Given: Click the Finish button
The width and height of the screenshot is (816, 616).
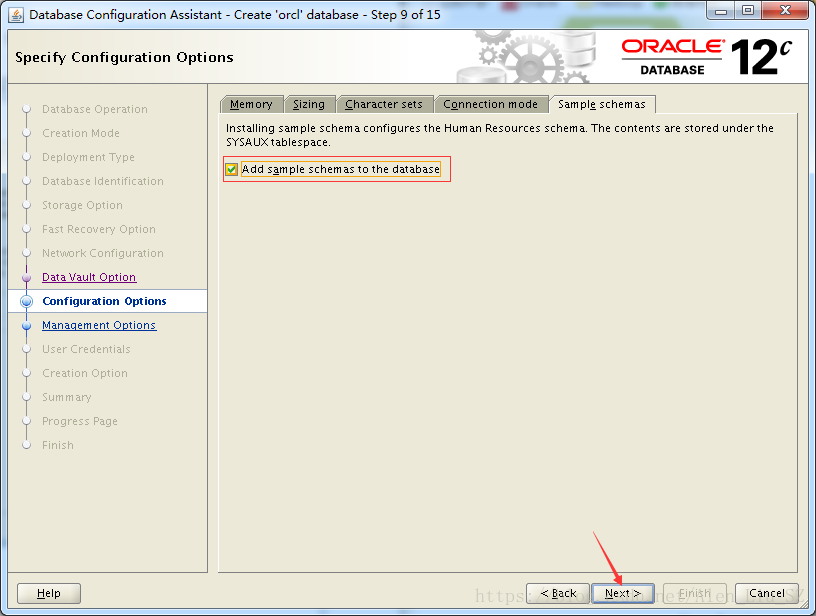Looking at the screenshot, I should pos(695,593).
